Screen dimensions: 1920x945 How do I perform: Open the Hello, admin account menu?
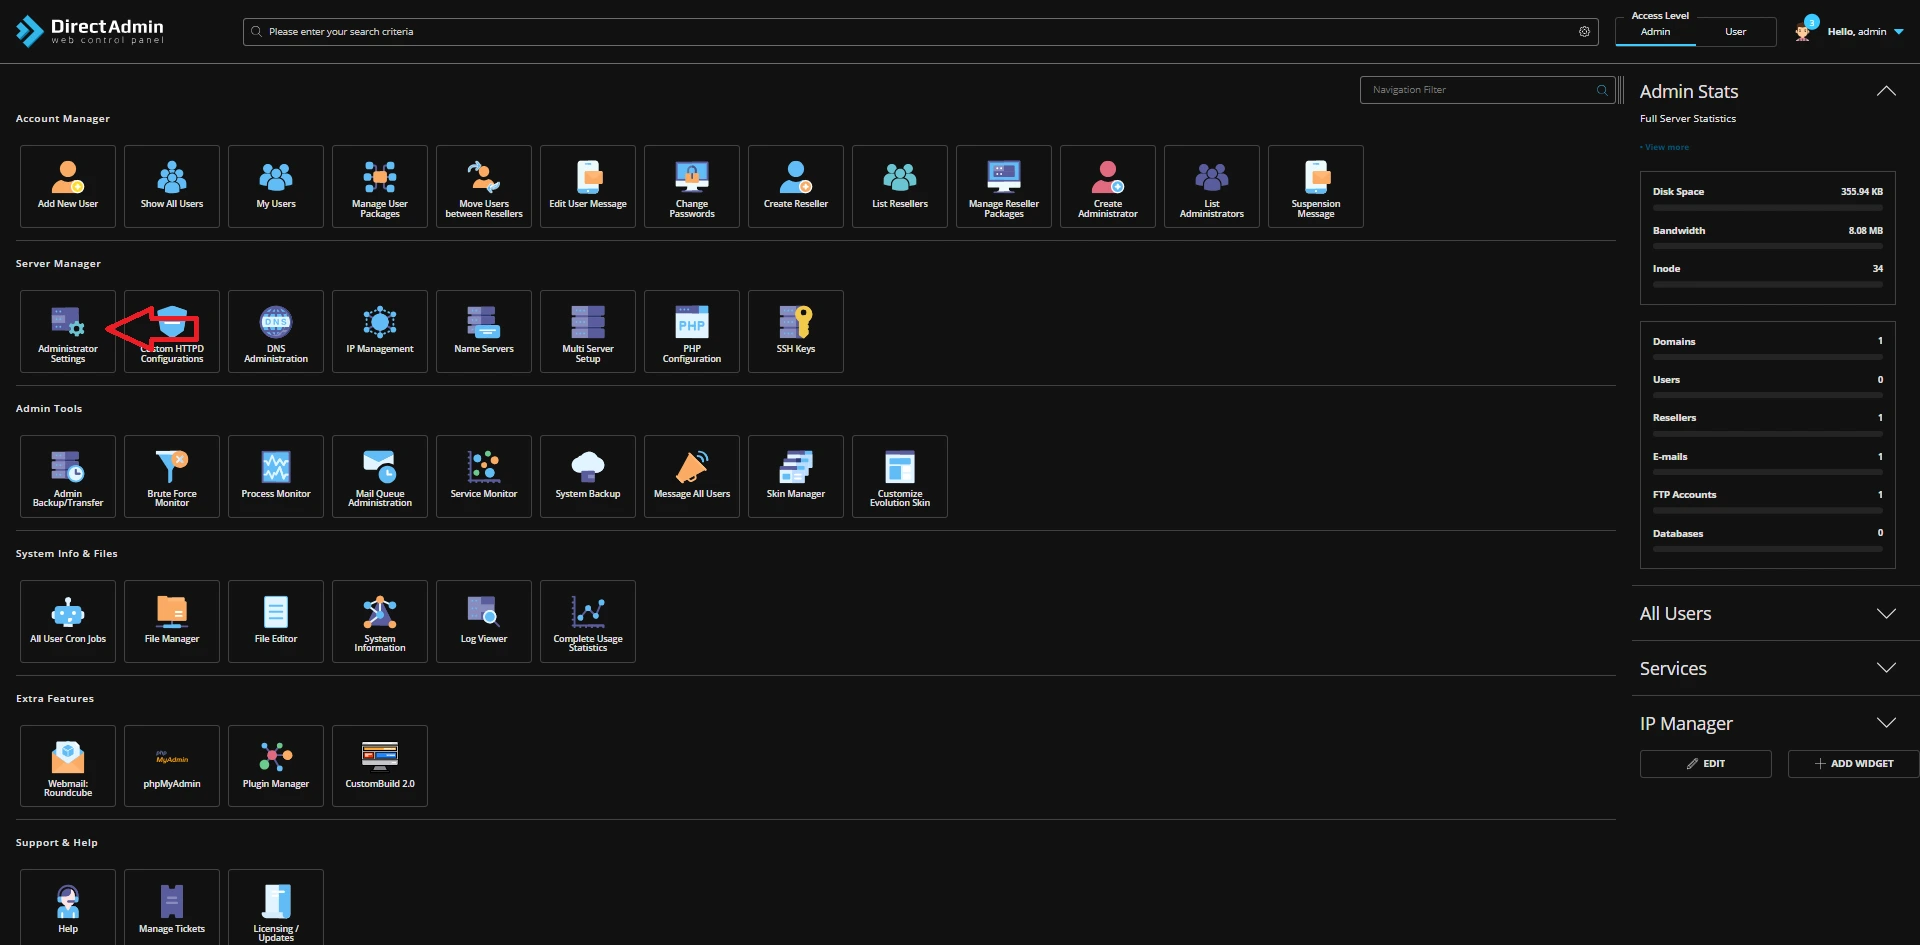coord(1864,32)
